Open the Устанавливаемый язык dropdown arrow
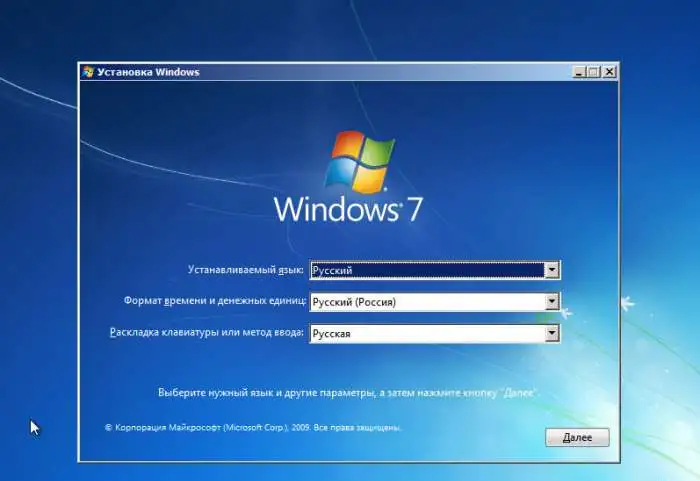700x481 pixels. pos(552,270)
